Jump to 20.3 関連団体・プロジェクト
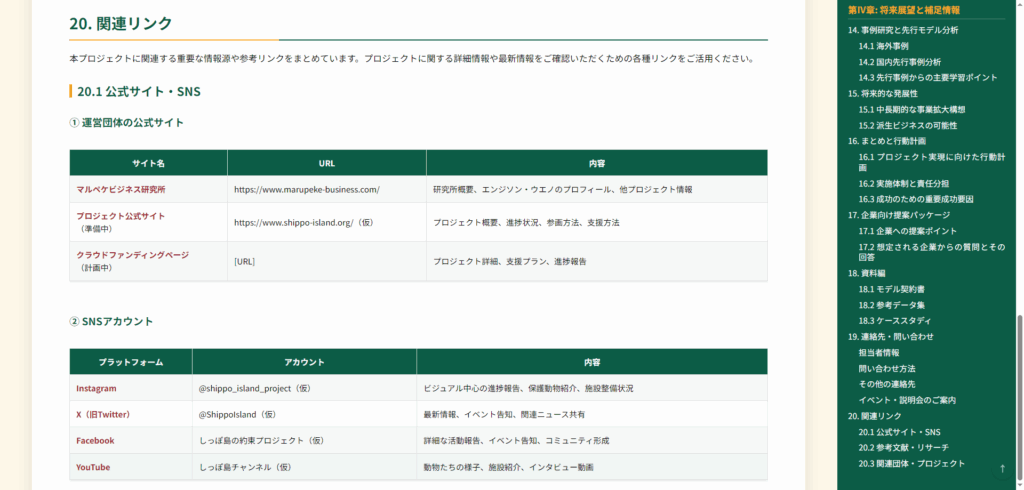The image size is (1024, 490). [911, 463]
